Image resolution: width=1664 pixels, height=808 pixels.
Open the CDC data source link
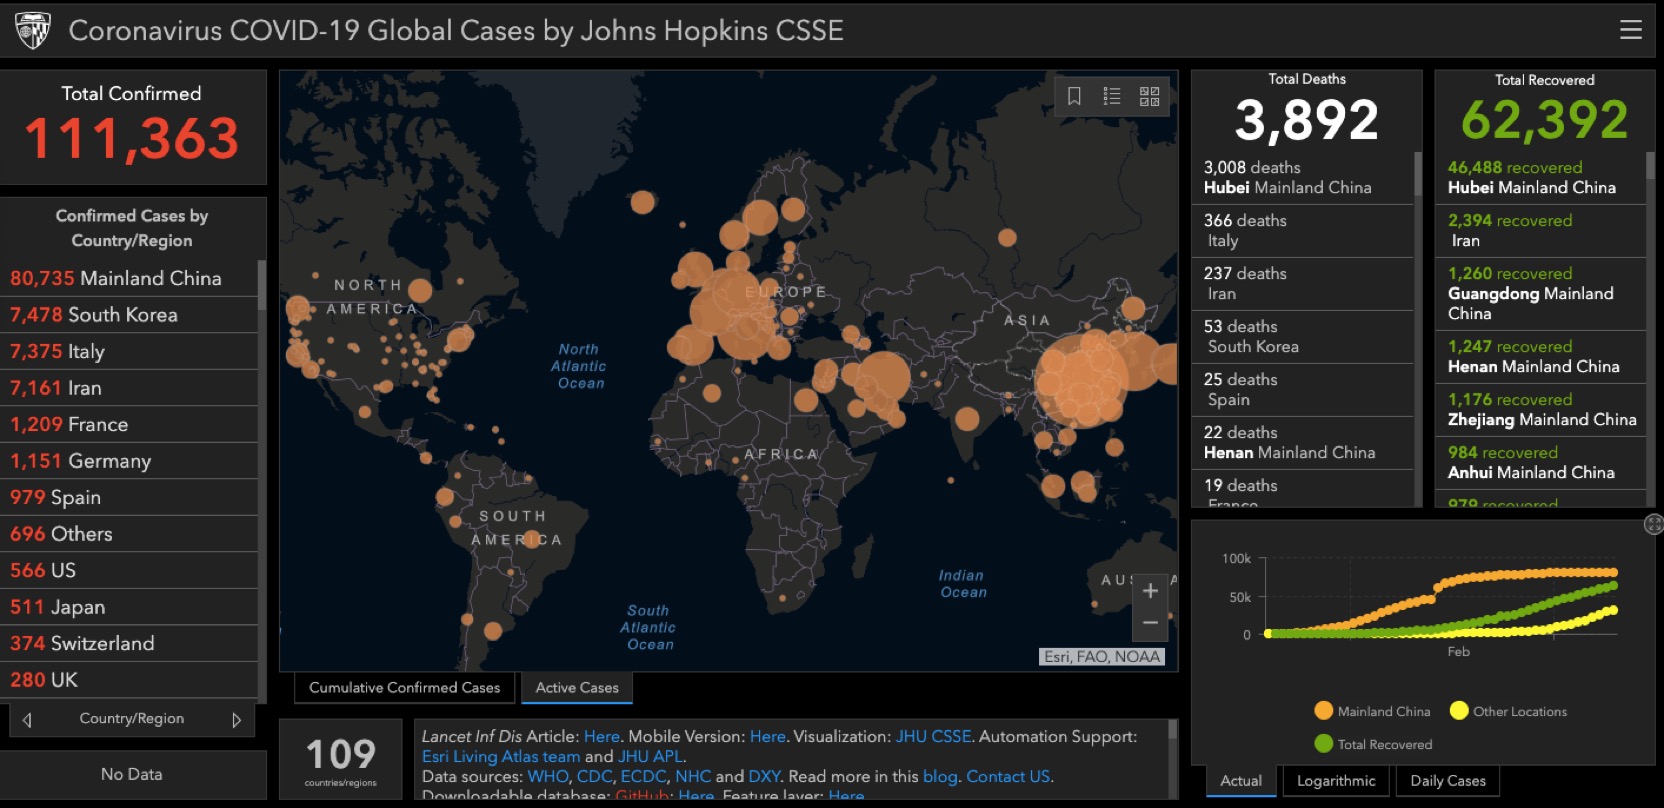pyautogui.click(x=594, y=777)
